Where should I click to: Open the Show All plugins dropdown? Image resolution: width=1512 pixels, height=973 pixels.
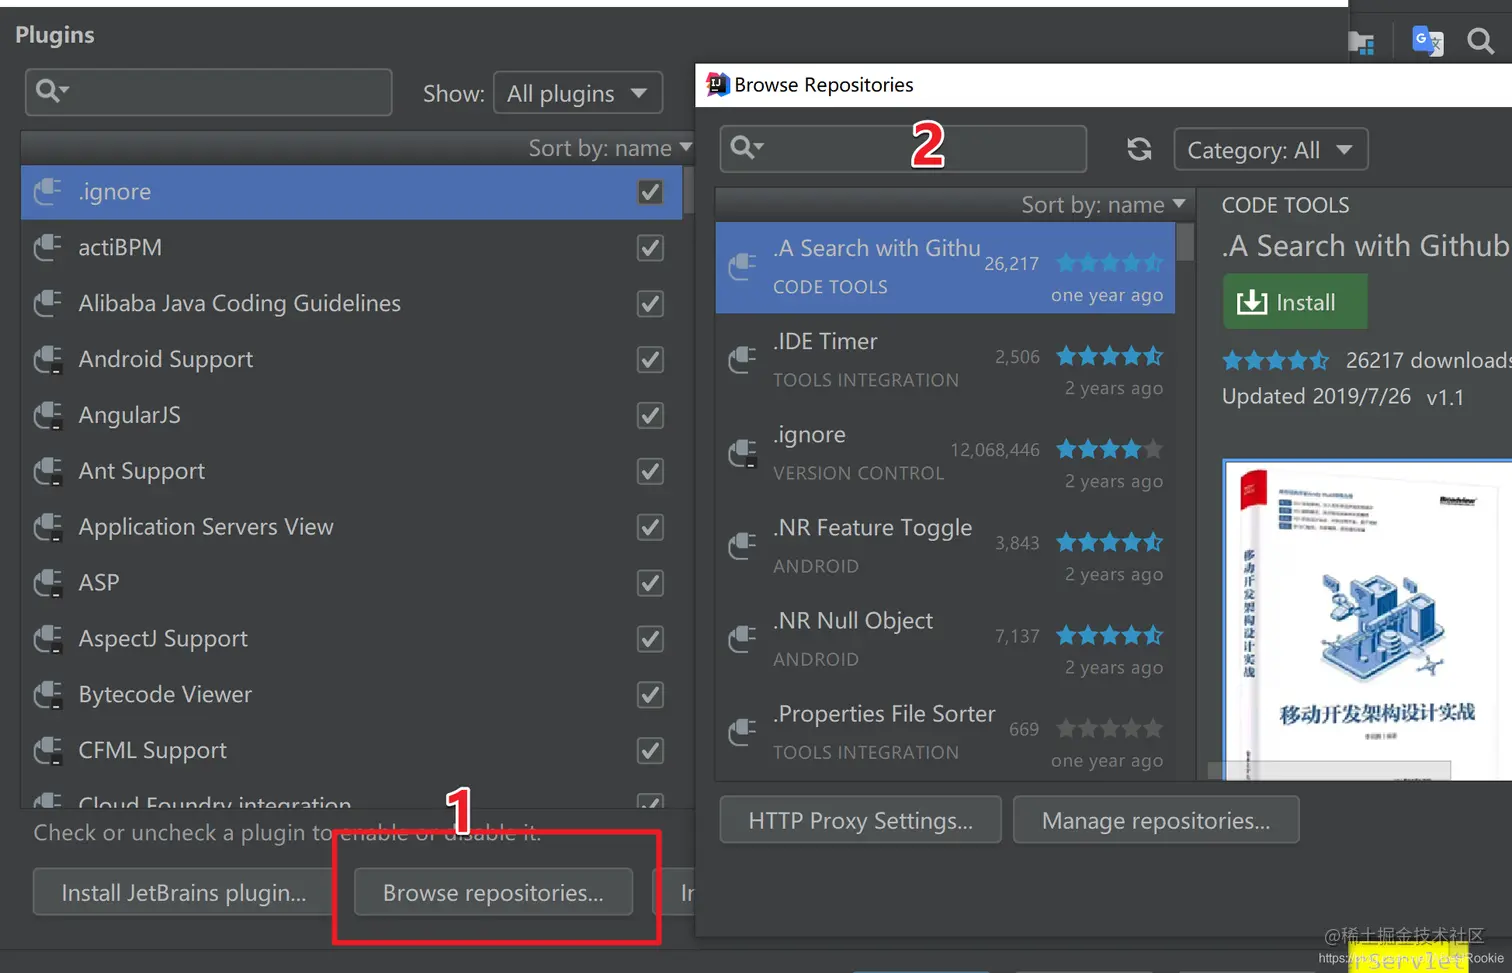point(578,93)
